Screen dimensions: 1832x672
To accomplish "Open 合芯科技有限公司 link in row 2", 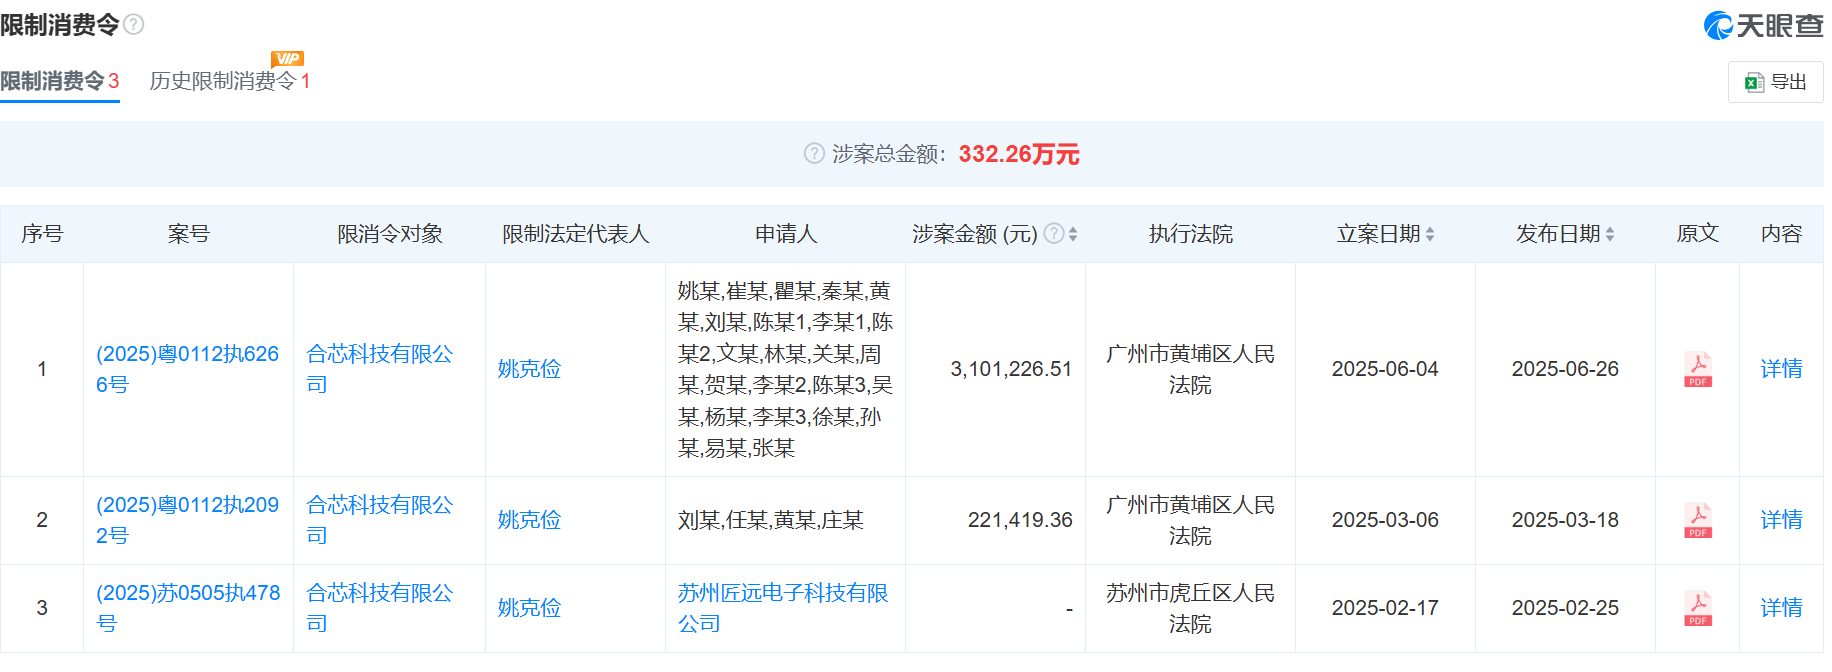I will (x=380, y=520).
